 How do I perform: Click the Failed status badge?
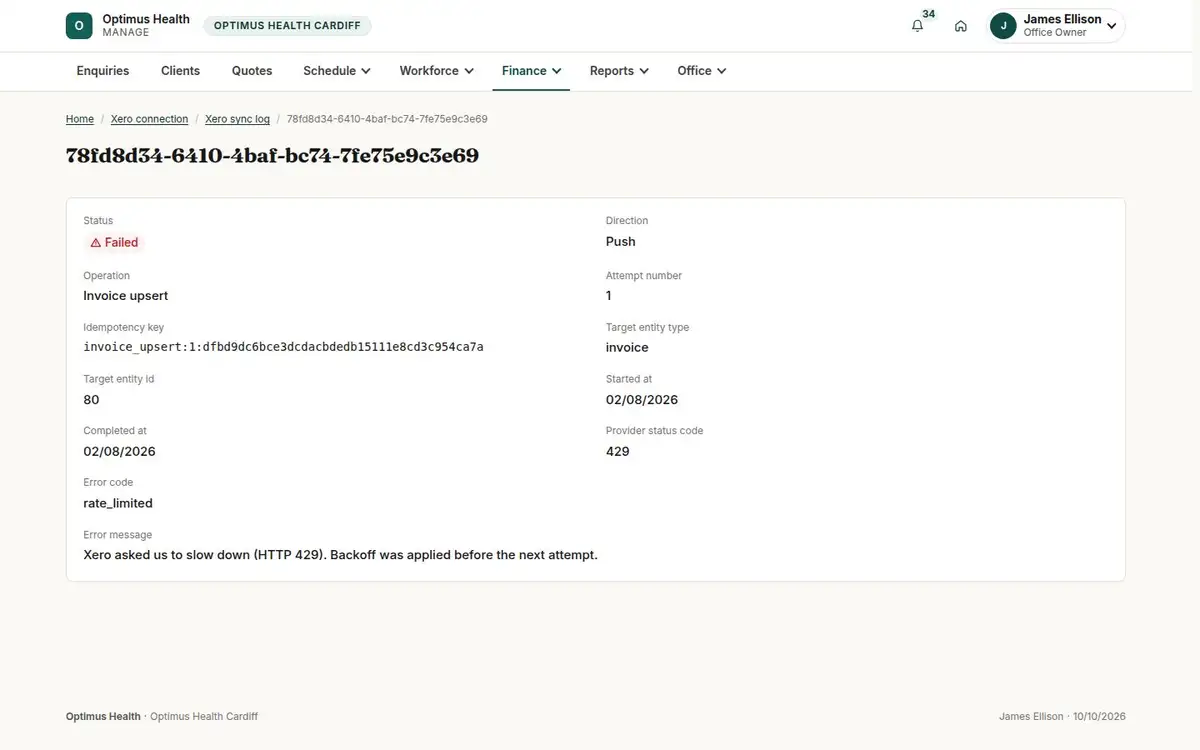click(x=114, y=242)
